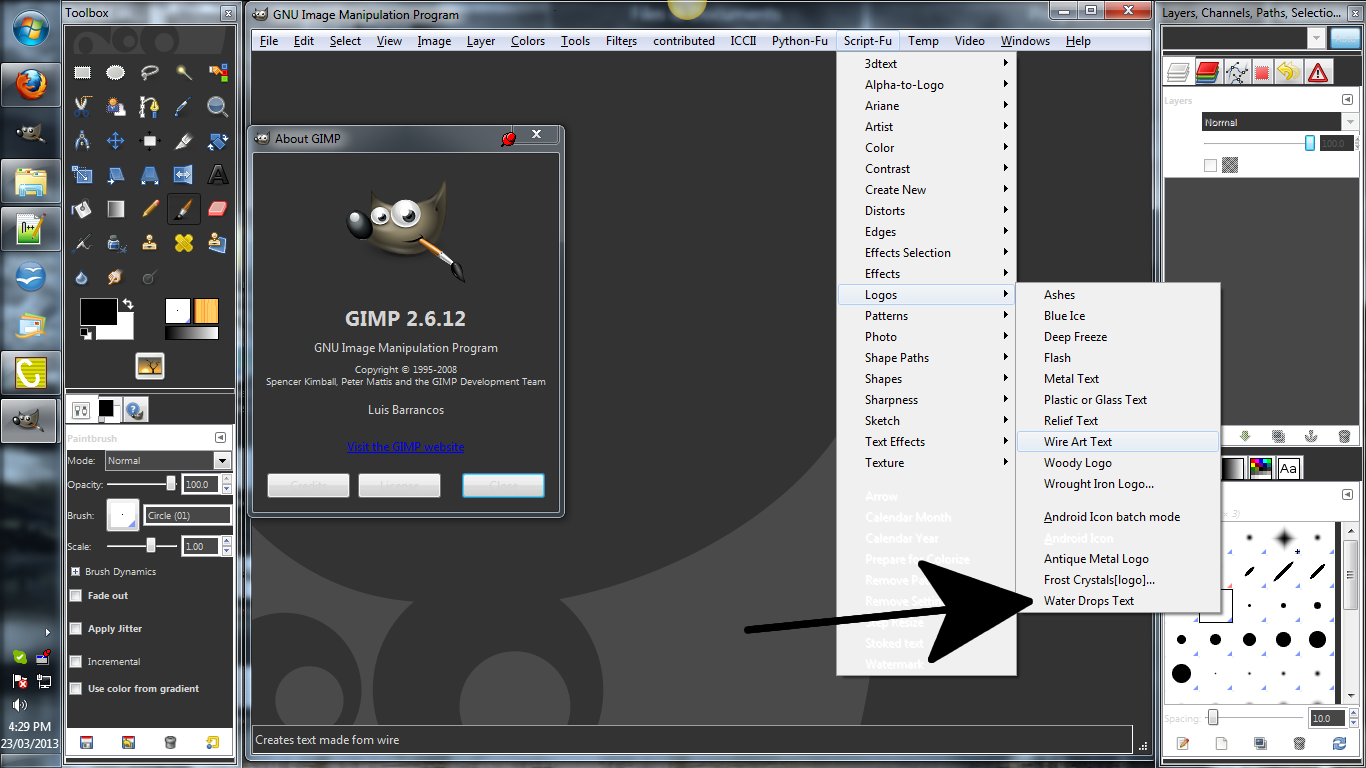Select the Eraser tool
Image resolution: width=1366 pixels, height=768 pixels.
[218, 209]
